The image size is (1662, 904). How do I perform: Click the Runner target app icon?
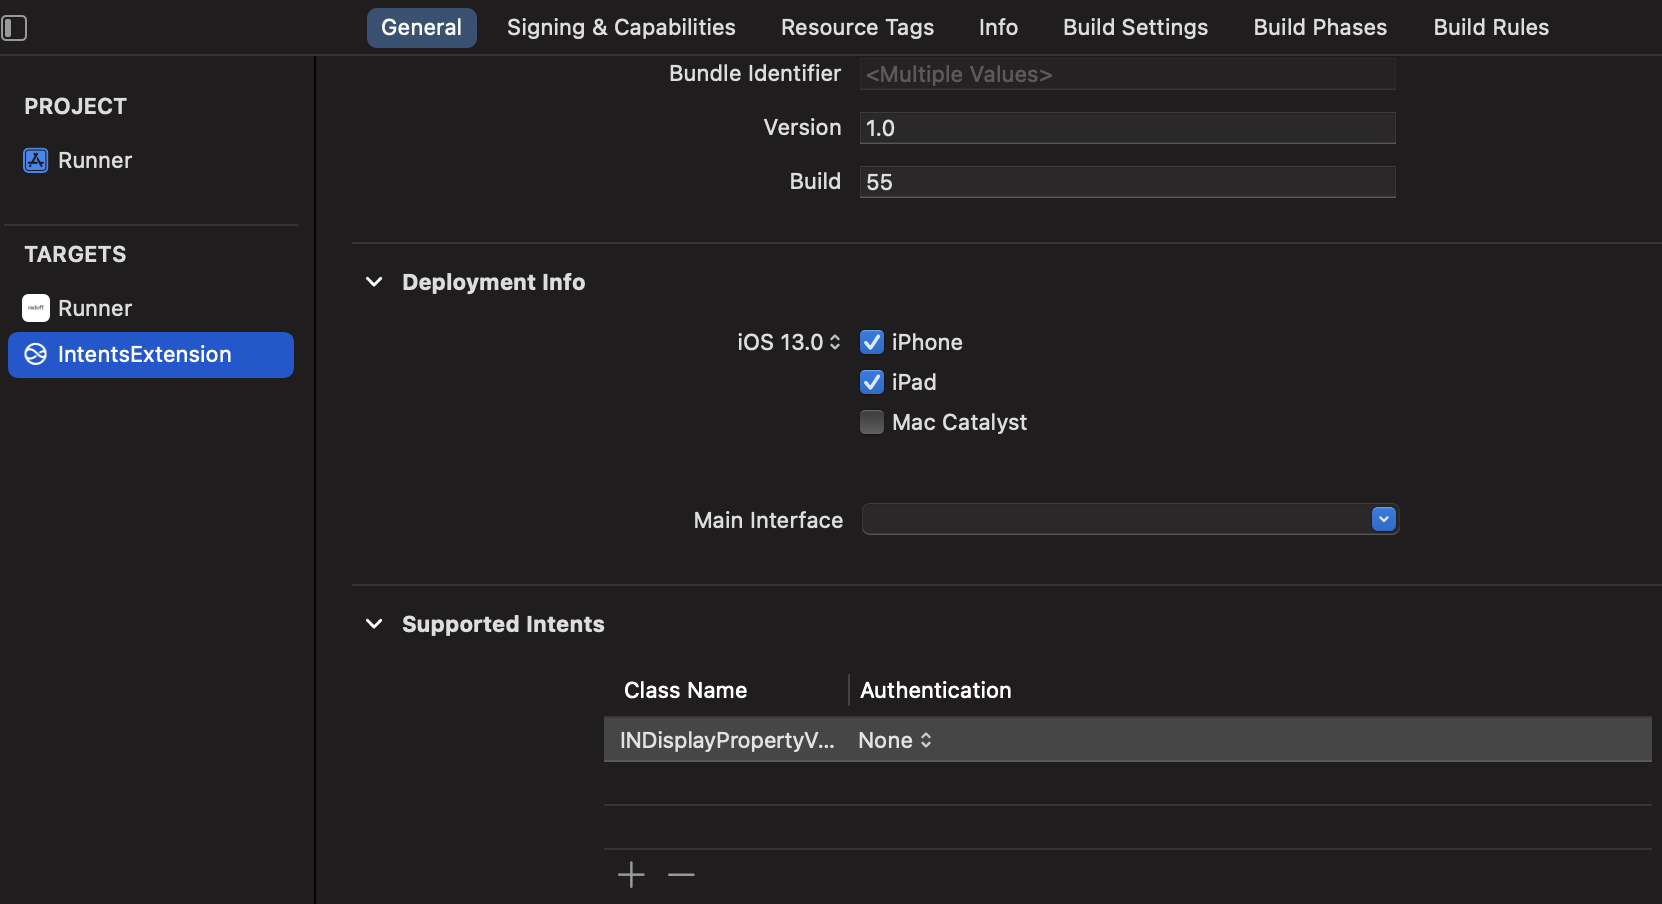point(36,308)
